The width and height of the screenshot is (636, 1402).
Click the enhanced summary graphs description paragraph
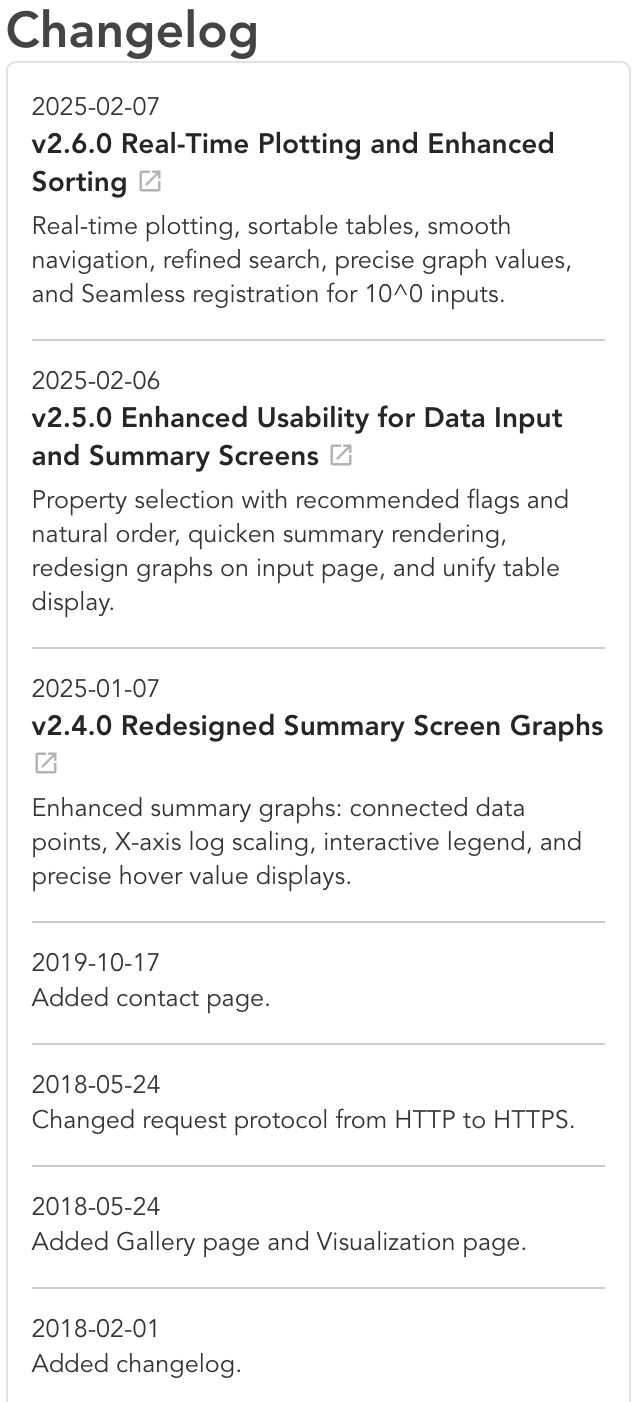coord(307,842)
